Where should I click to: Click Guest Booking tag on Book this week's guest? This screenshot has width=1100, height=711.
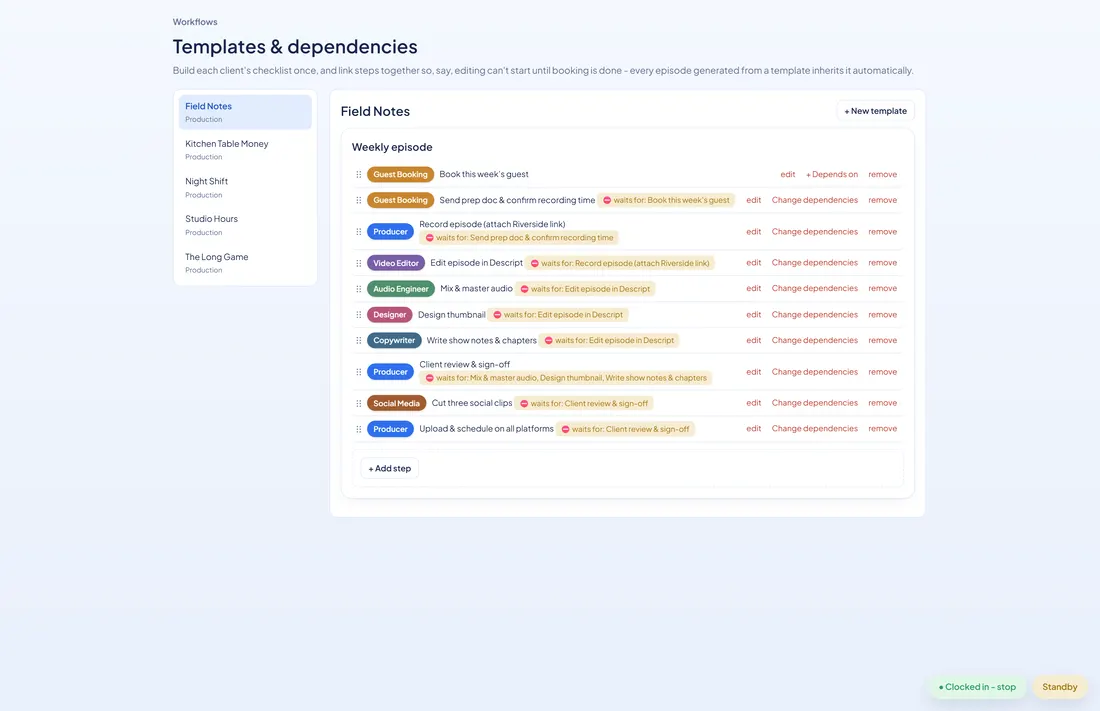(400, 175)
